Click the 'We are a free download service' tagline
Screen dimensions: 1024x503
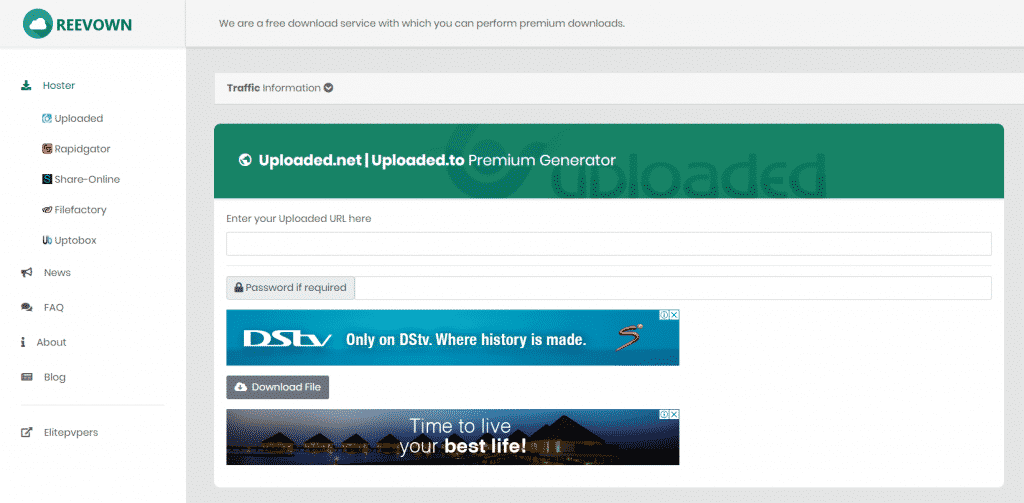(422, 24)
